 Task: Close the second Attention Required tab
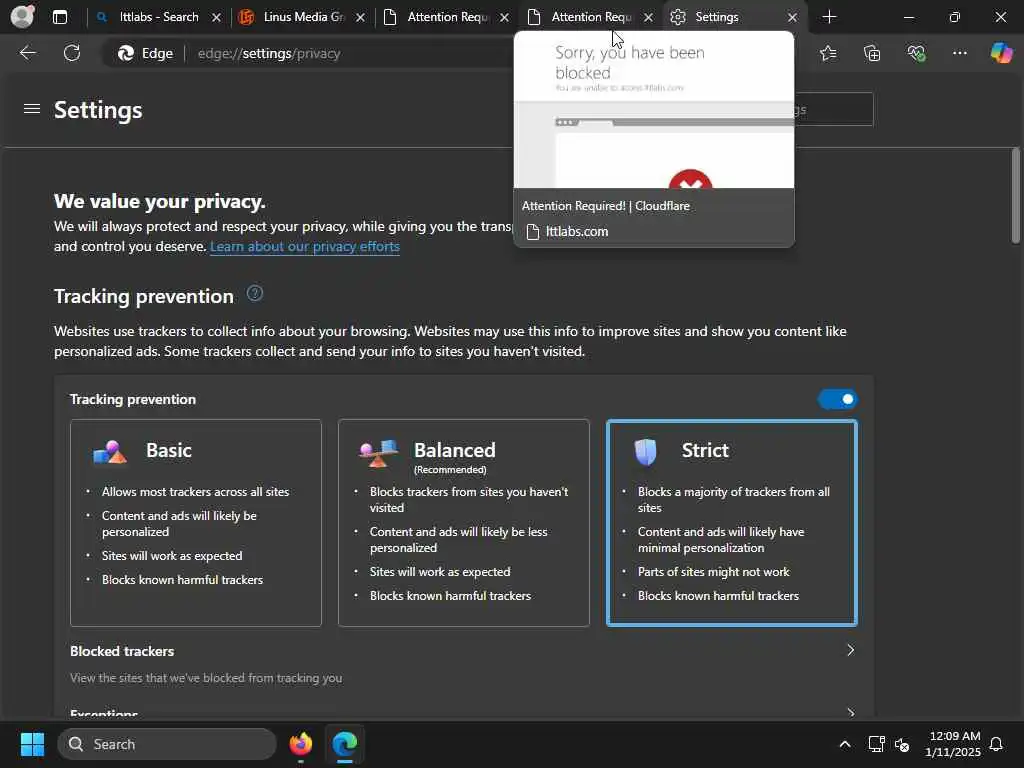click(648, 18)
